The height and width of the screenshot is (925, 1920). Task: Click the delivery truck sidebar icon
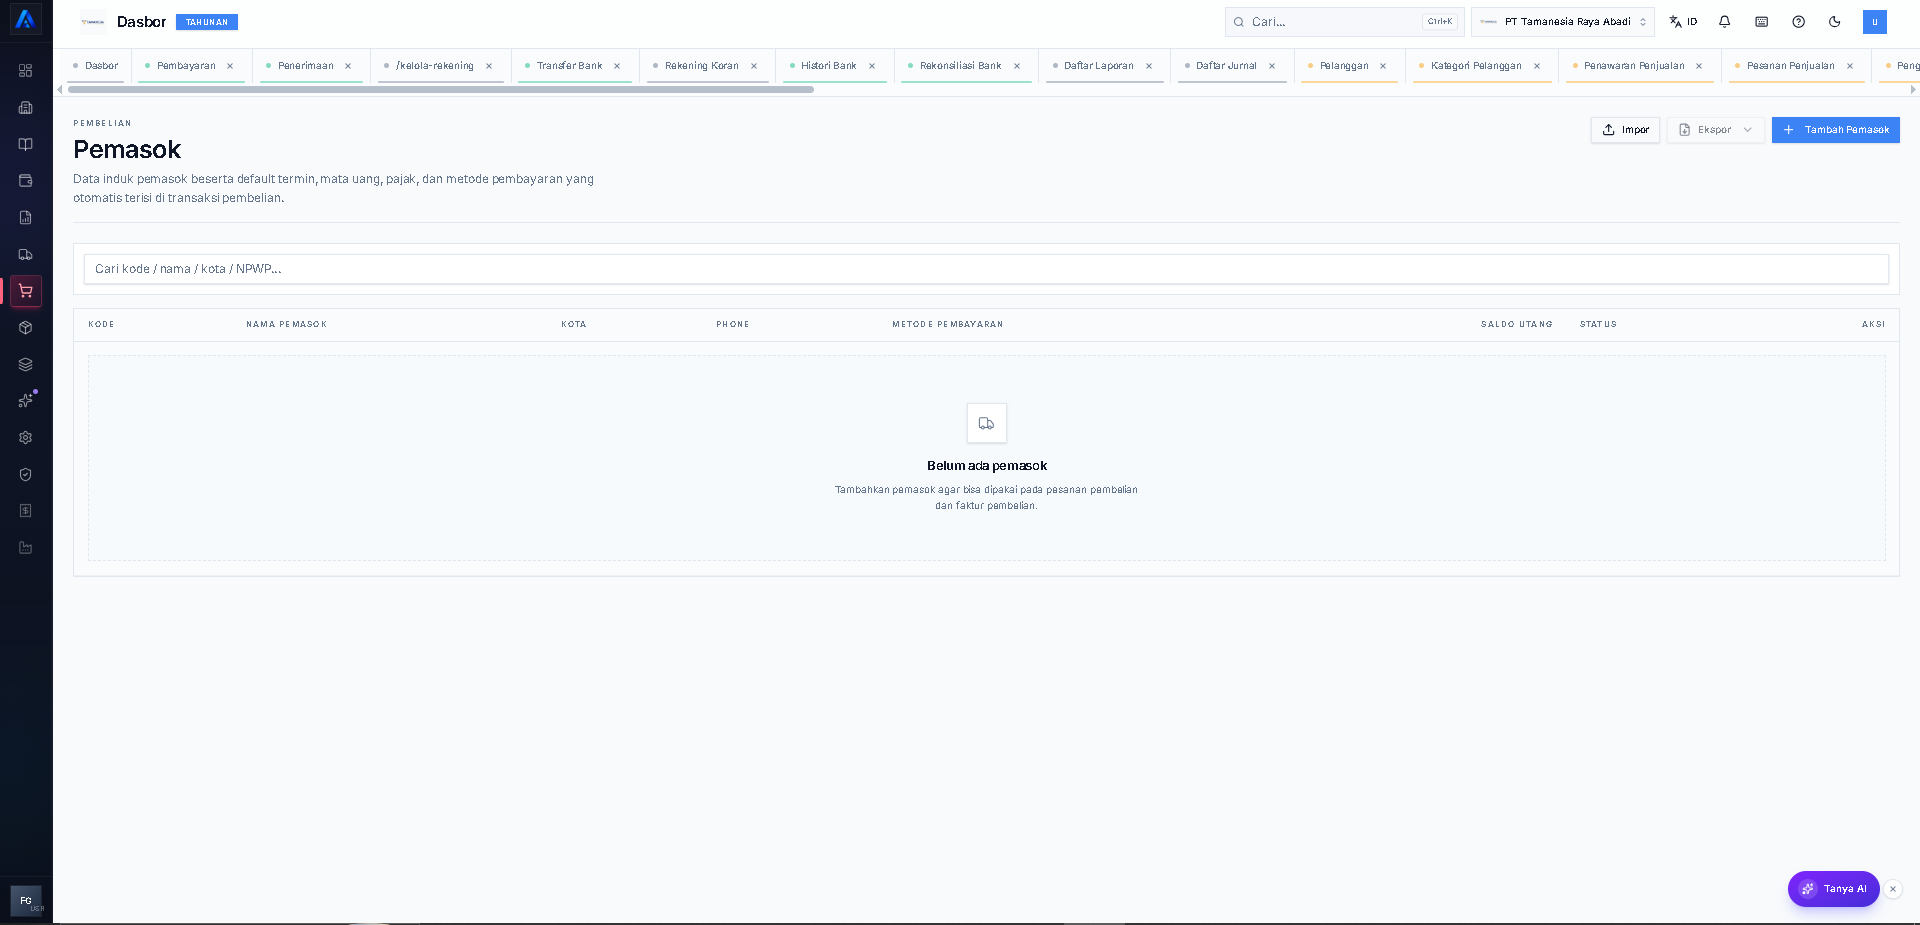click(26, 254)
